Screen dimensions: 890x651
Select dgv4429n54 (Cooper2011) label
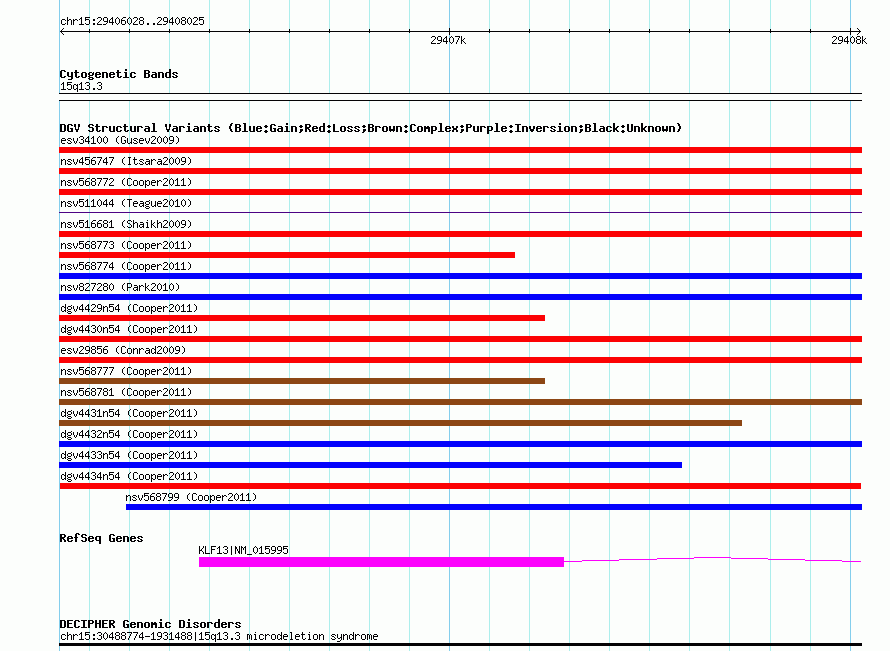(x=129, y=308)
